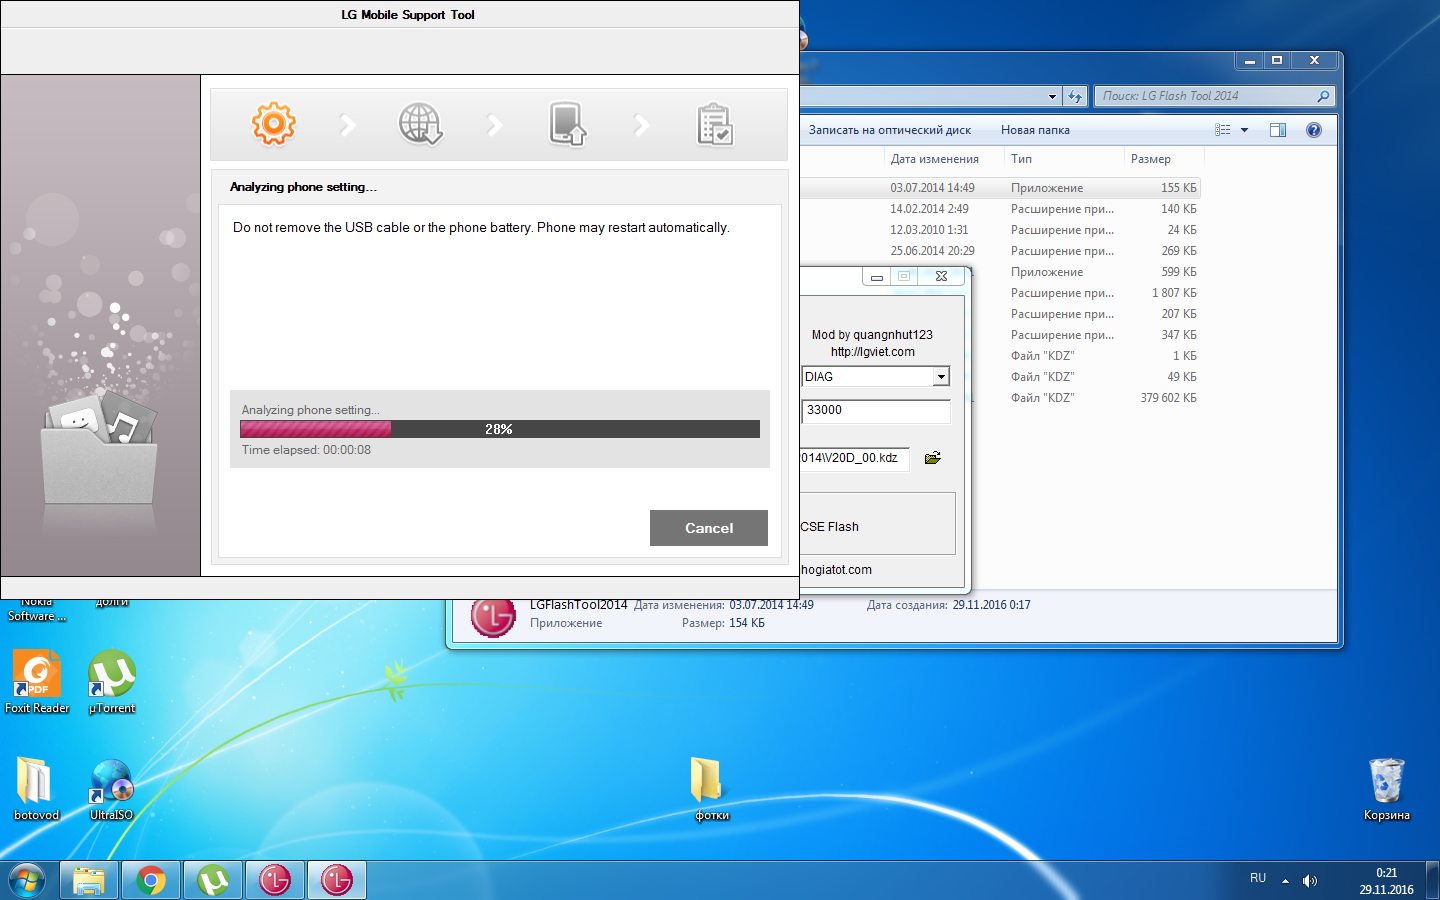Click the orange gear analyze step icon
This screenshot has width=1440, height=900.
[x=273, y=124]
